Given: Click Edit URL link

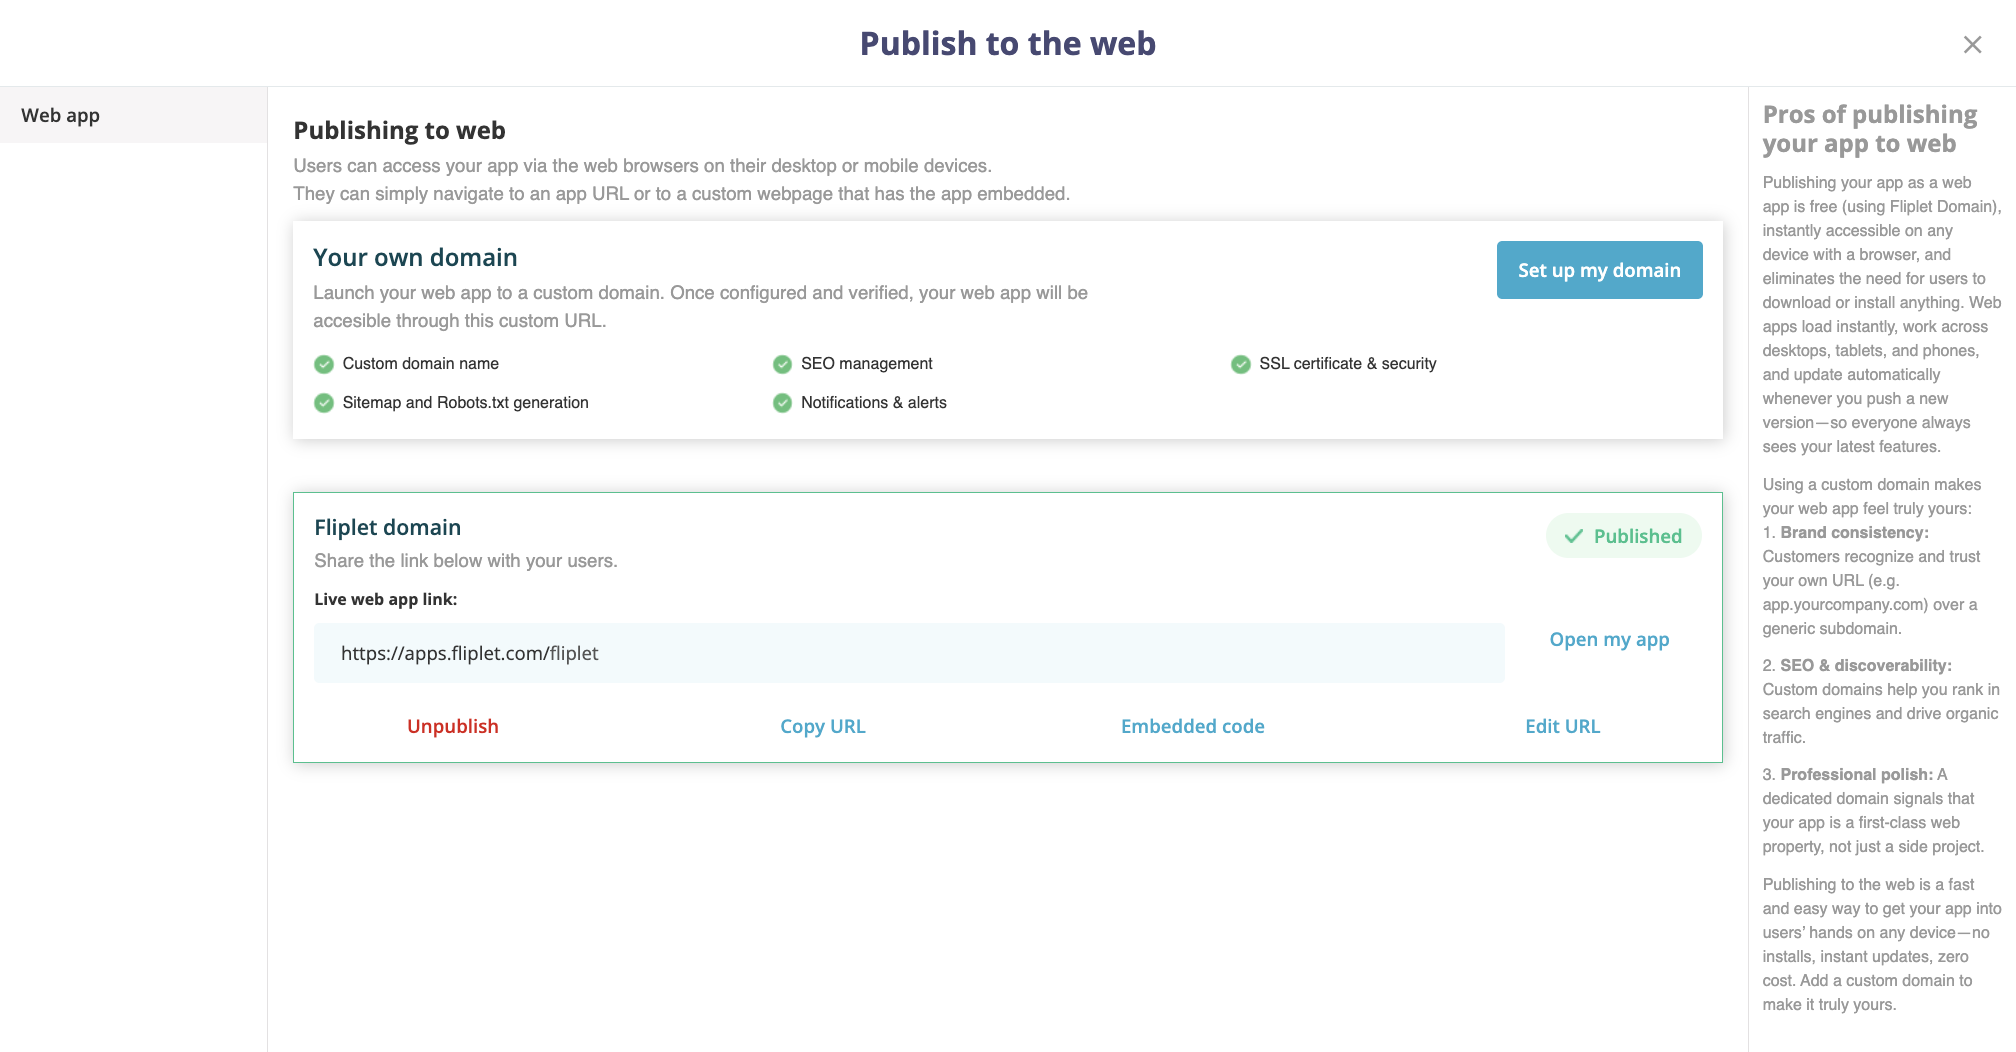Looking at the screenshot, I should pyautogui.click(x=1562, y=726).
